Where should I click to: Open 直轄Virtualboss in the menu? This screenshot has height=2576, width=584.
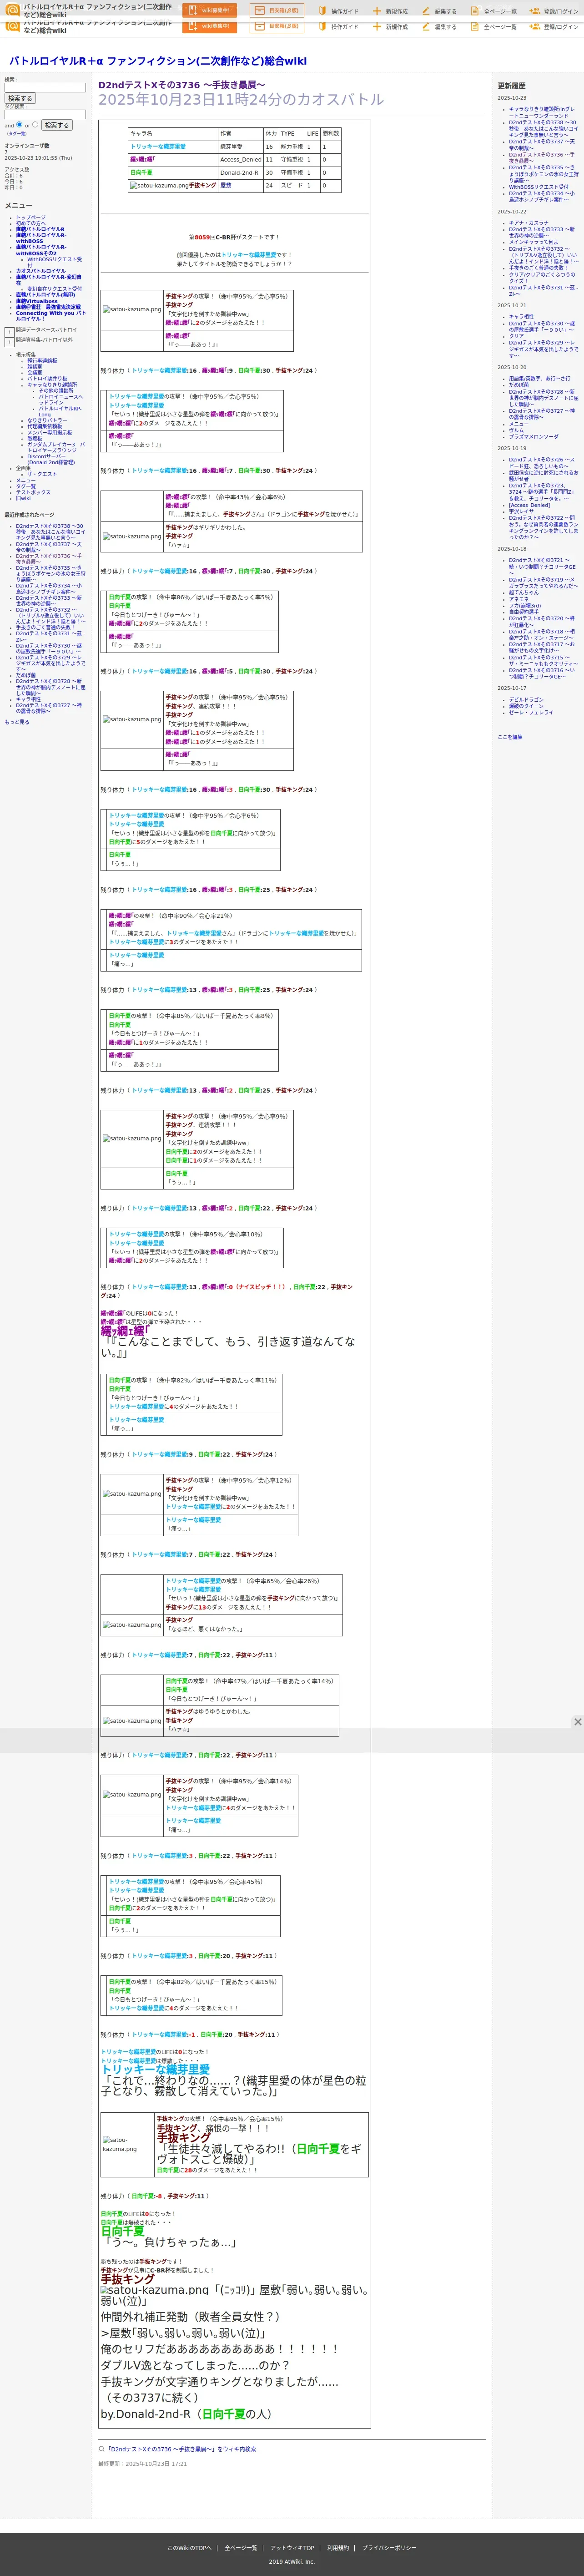(37, 301)
